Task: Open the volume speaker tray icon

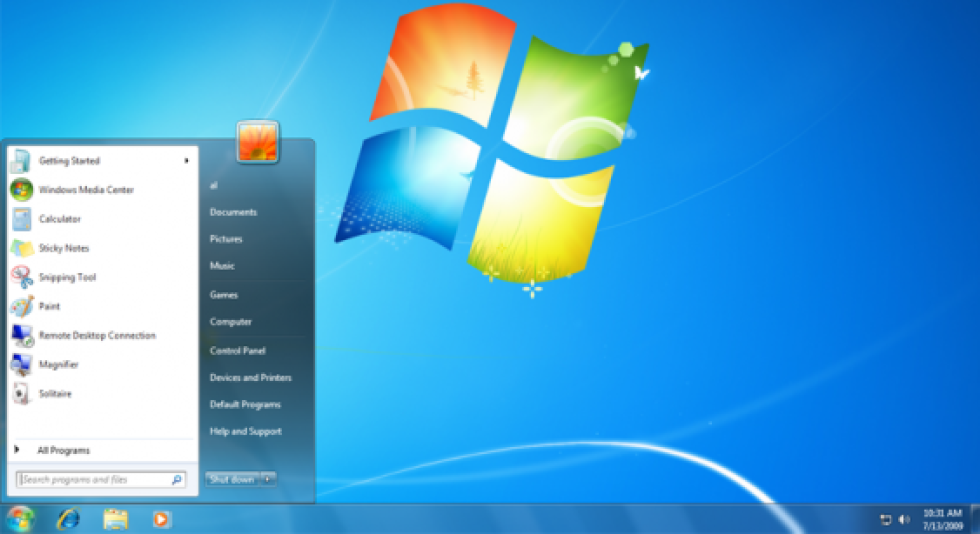Action: point(904,520)
